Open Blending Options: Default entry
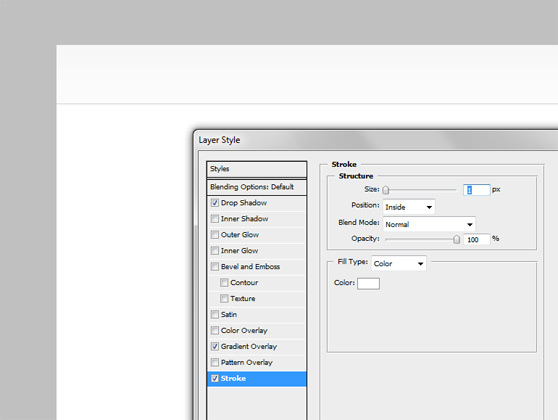Screen dimensions: 558x420 [256, 187]
